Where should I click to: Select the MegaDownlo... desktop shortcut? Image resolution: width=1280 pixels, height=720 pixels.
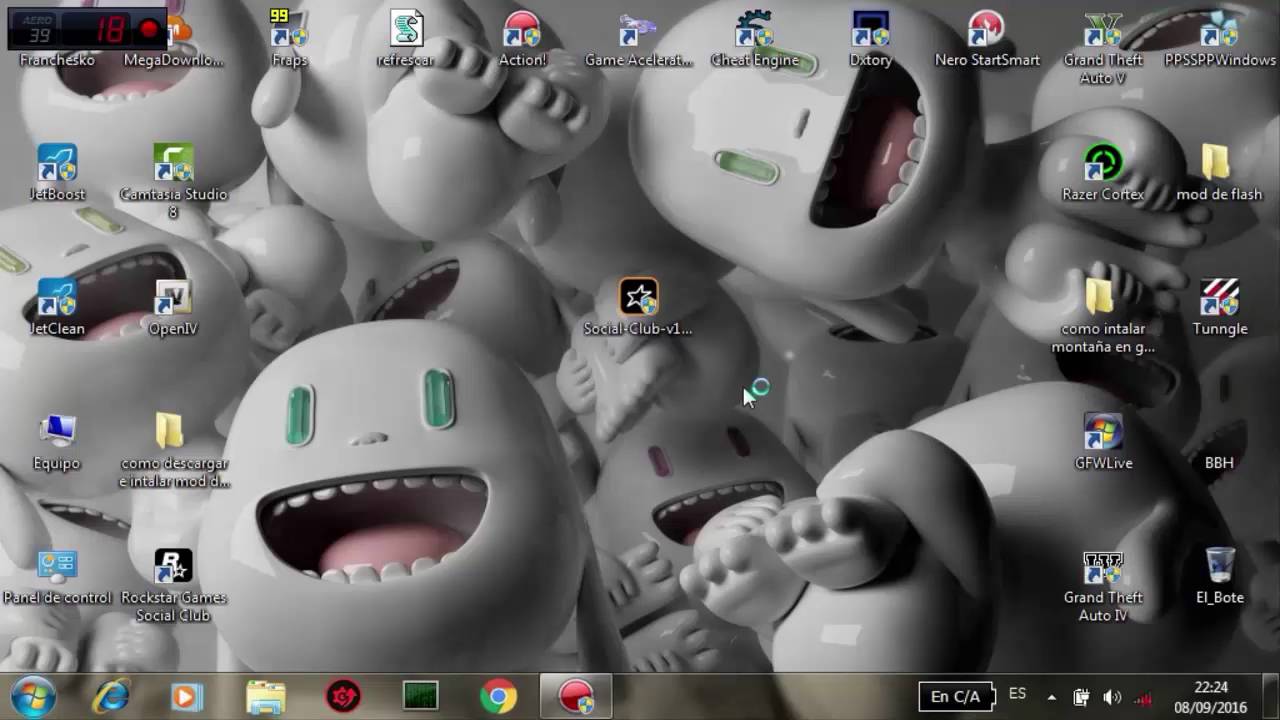173,38
